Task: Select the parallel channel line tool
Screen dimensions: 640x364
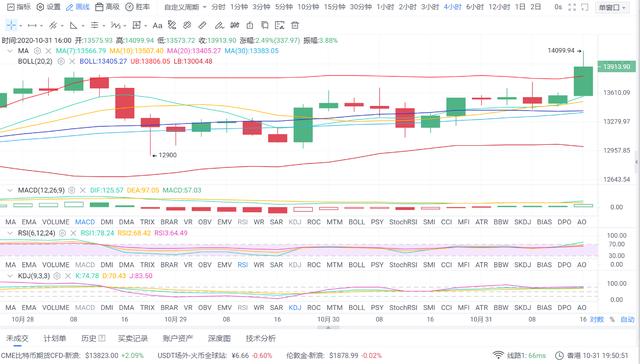Action: click(53, 25)
